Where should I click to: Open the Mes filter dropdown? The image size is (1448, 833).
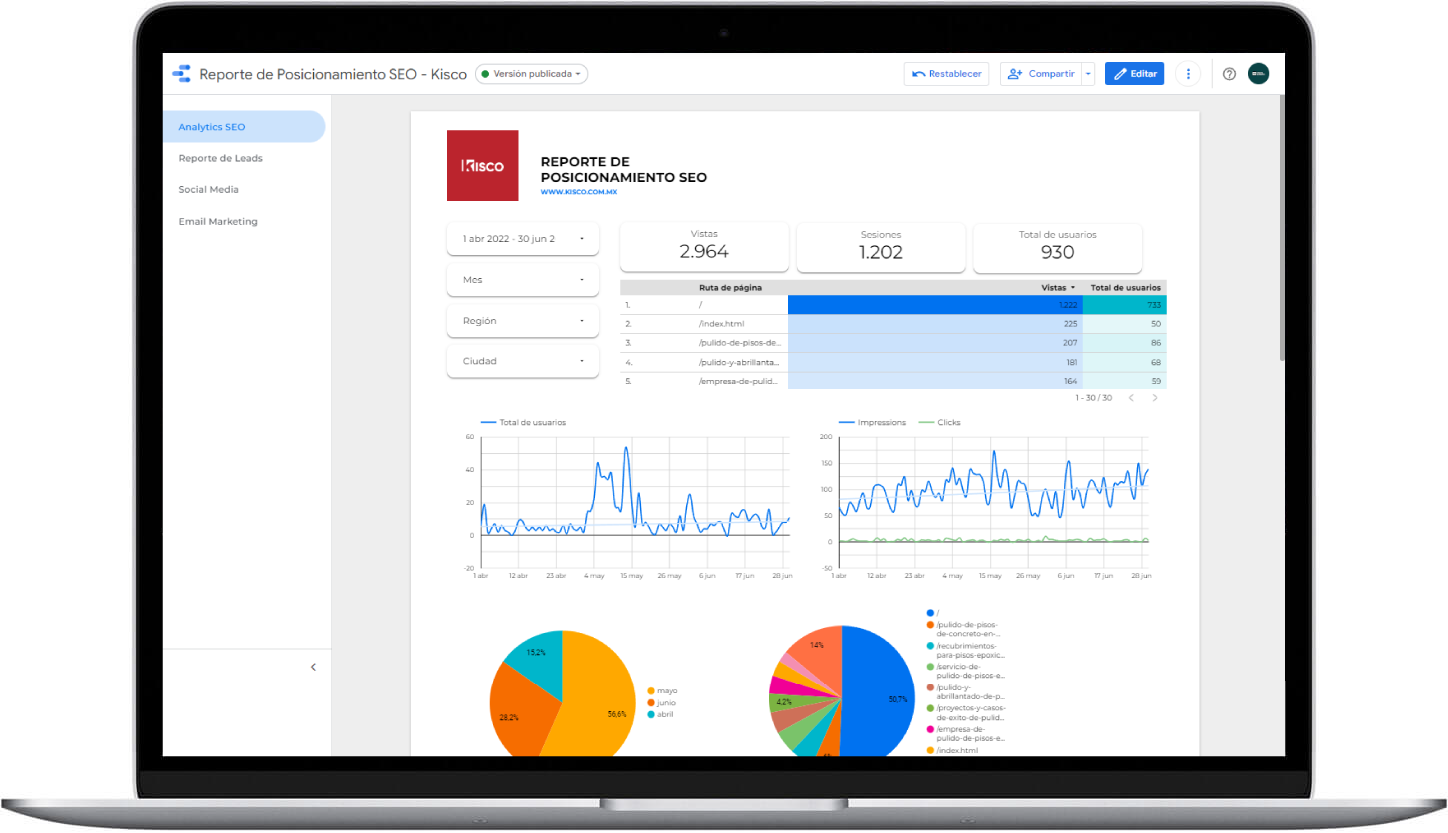522,280
